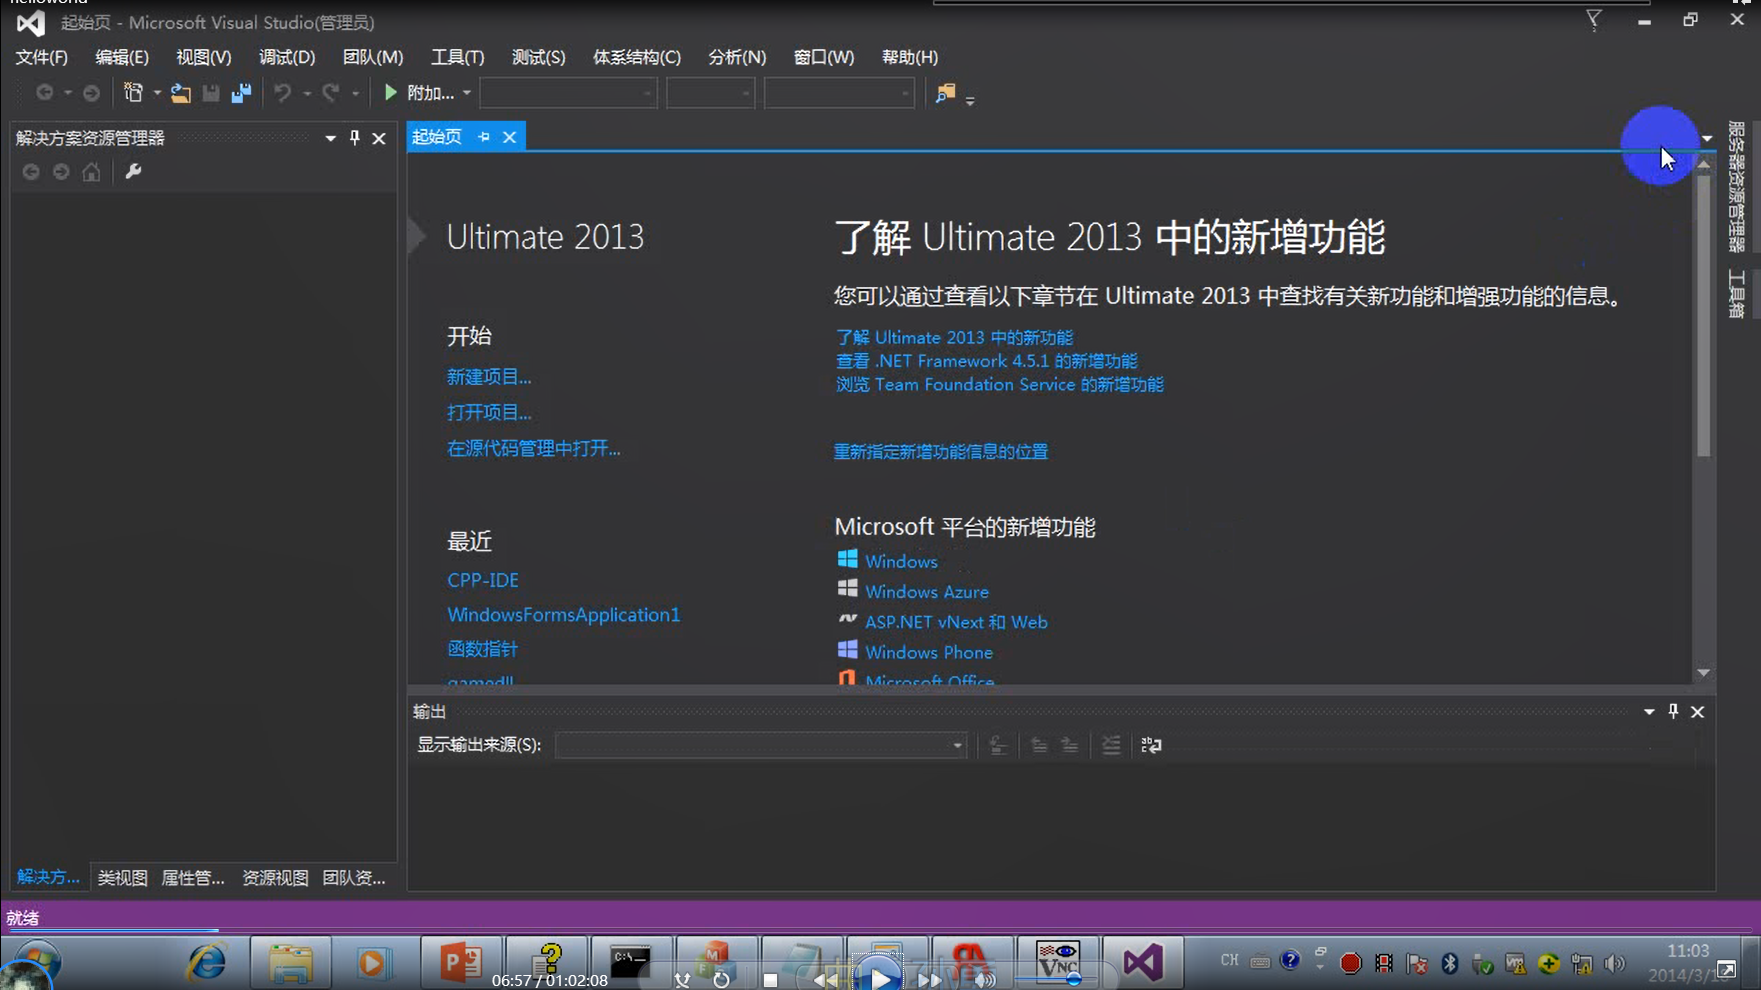
Task: Click the Save All icon
Action: [x=241, y=93]
